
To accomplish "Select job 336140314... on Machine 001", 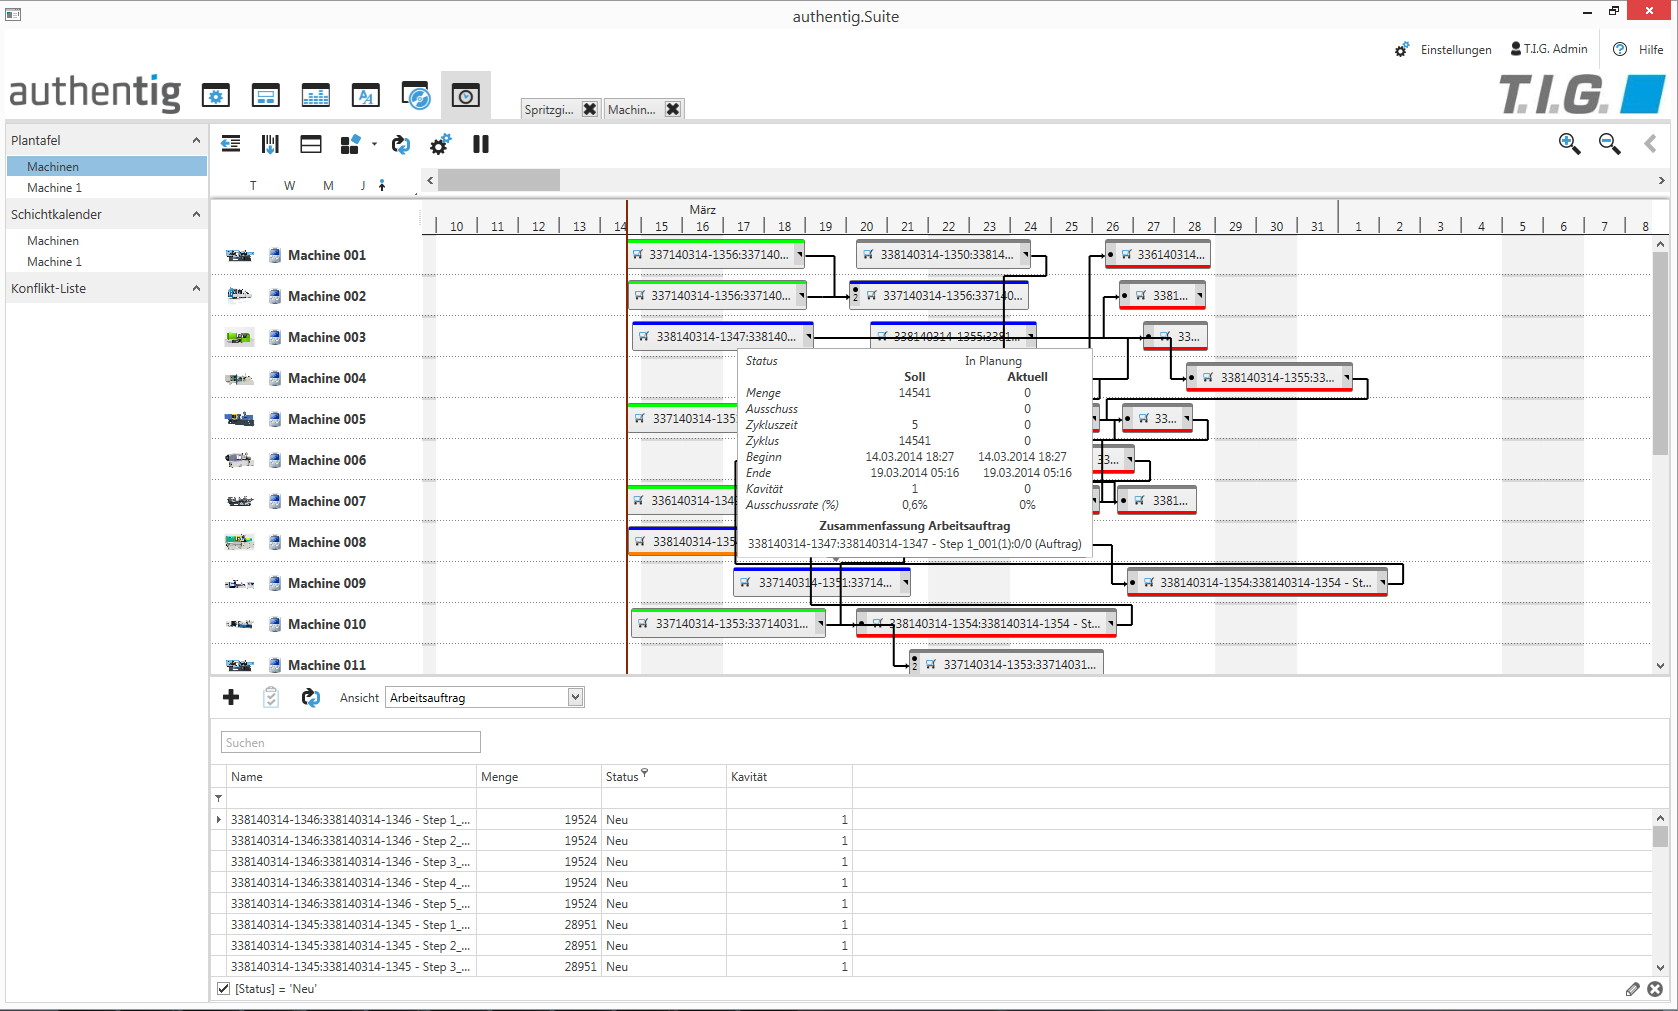I will (x=1158, y=255).
